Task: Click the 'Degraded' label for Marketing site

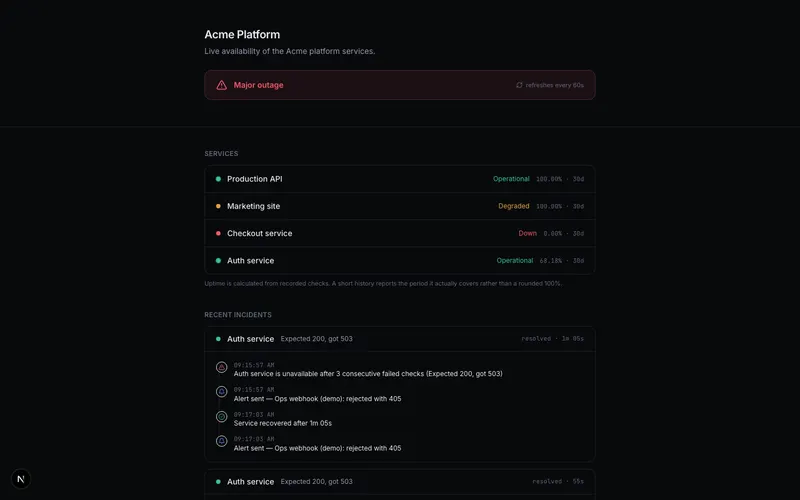Action: 514,206
